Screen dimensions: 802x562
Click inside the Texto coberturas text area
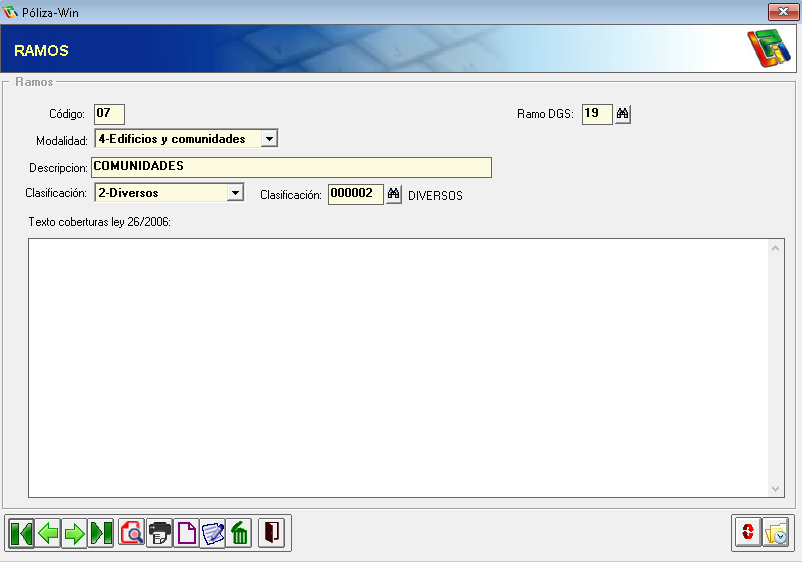398,368
